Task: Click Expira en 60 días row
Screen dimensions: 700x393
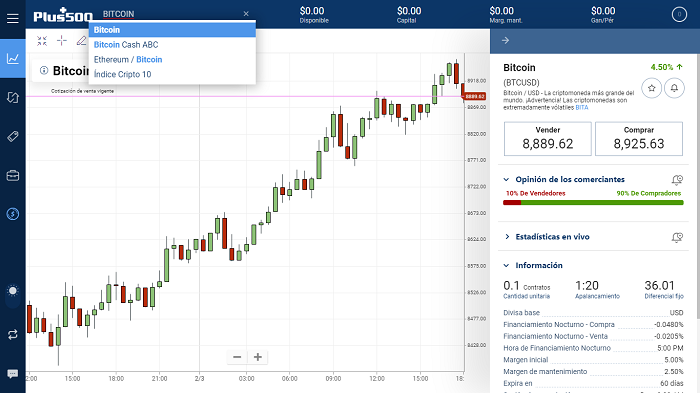Action: click(x=593, y=383)
